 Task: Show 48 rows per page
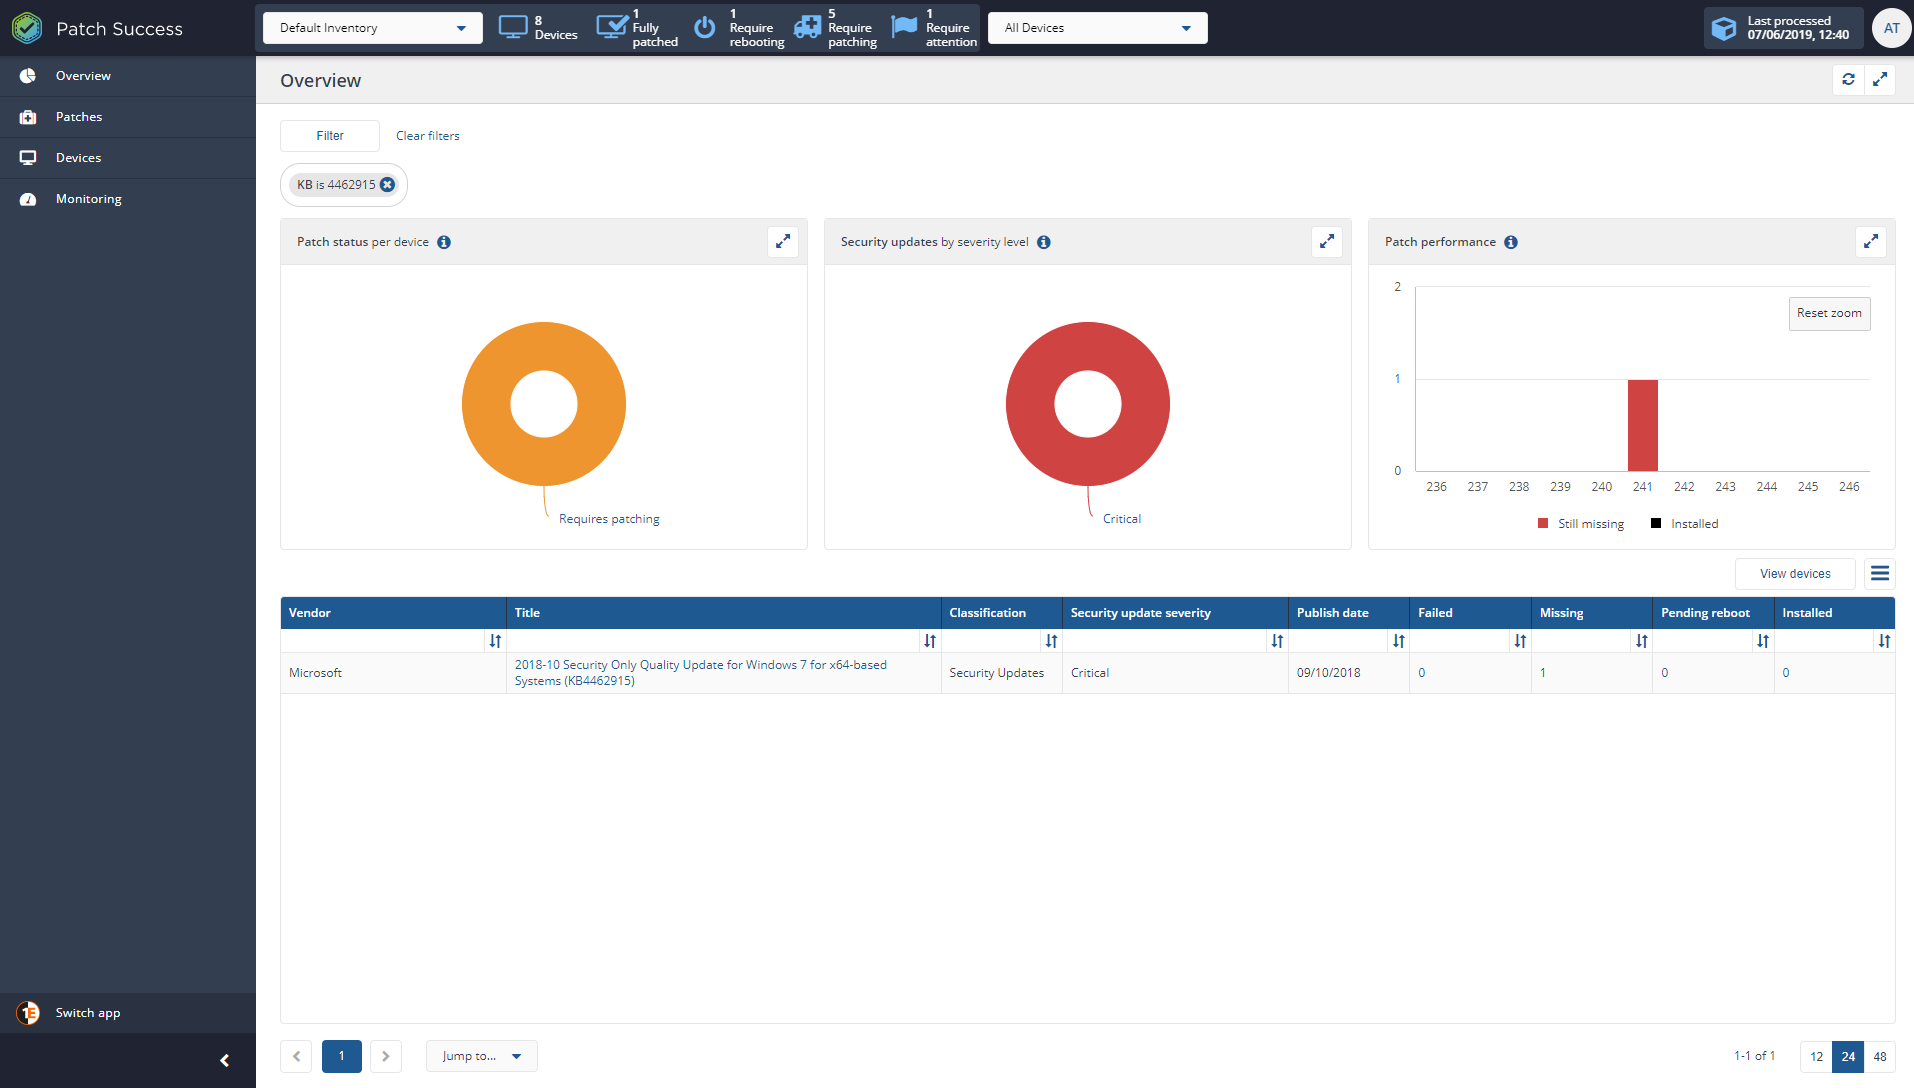pos(1880,1056)
